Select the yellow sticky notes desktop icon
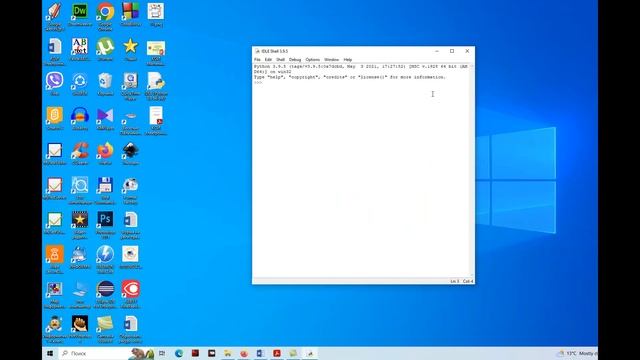Viewport: 640px width, 360px height. (x=105, y=329)
